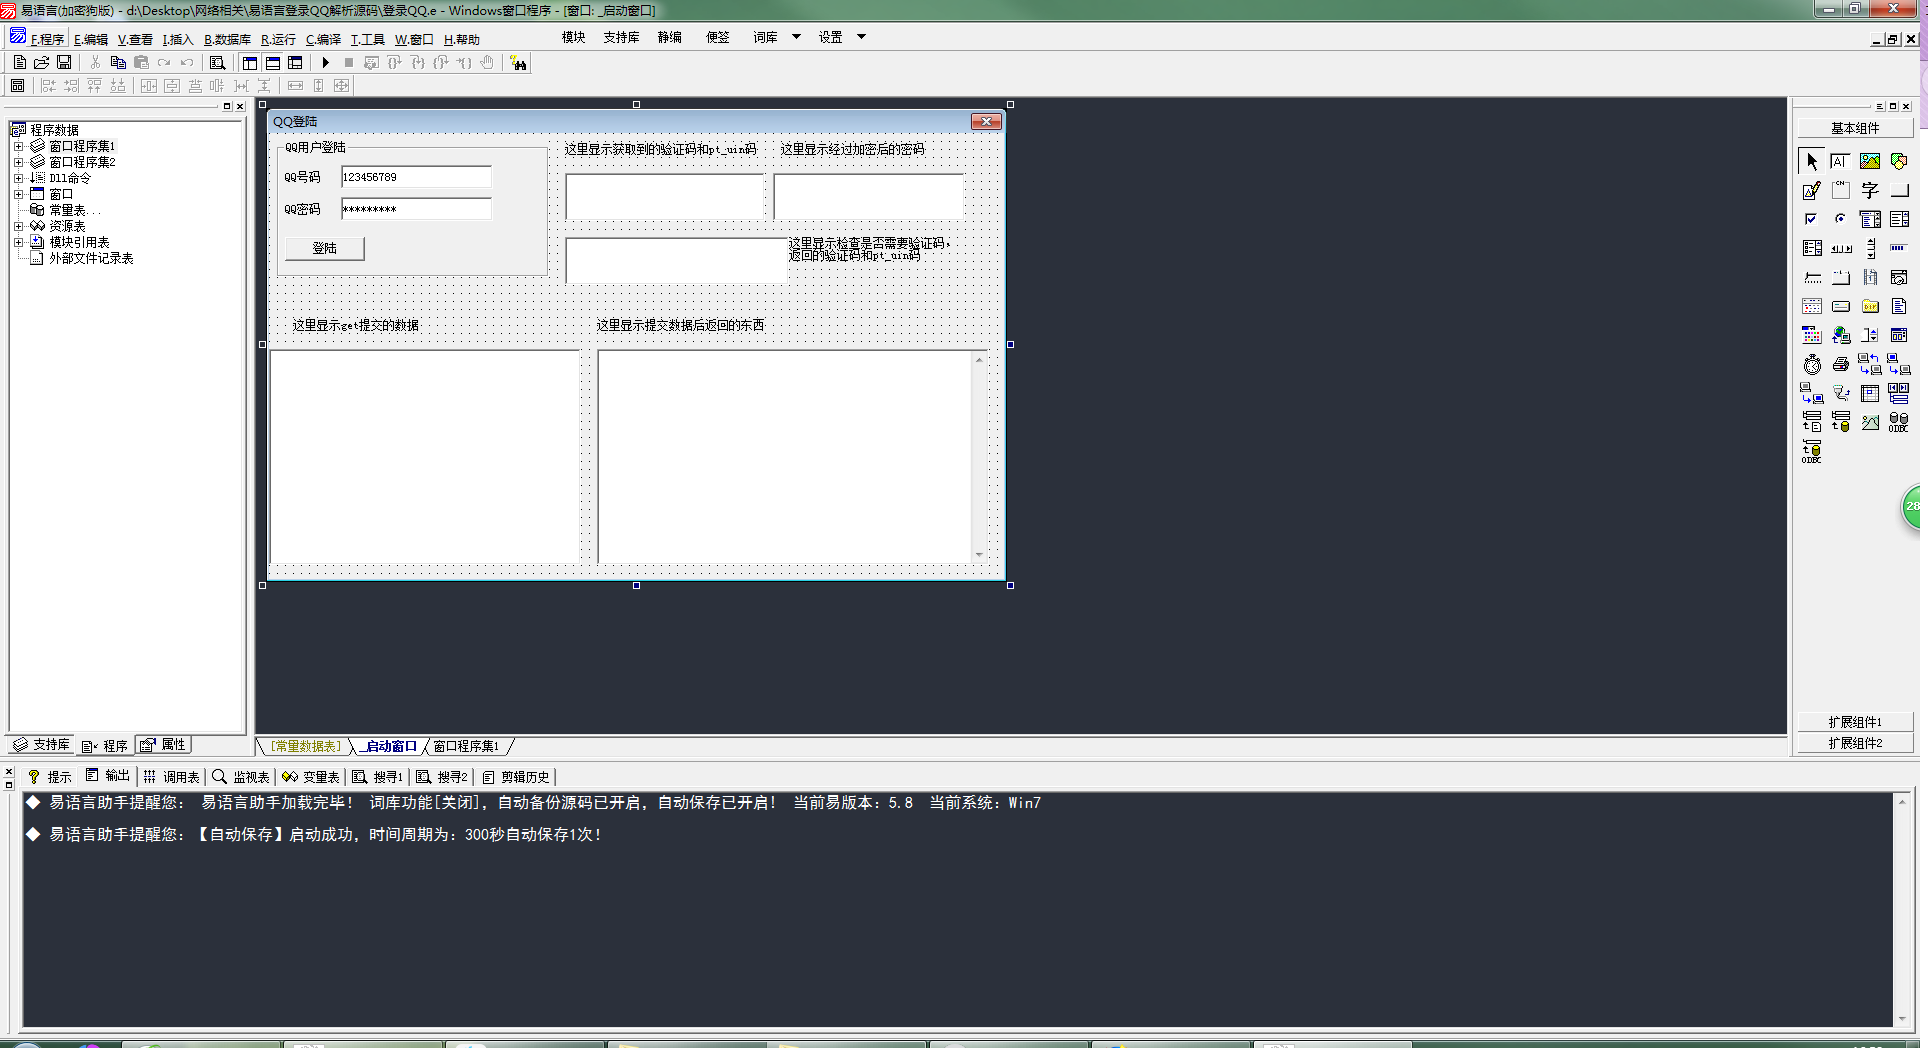Open the C.编译 menu
The image size is (1928, 1048).
tap(323, 40)
